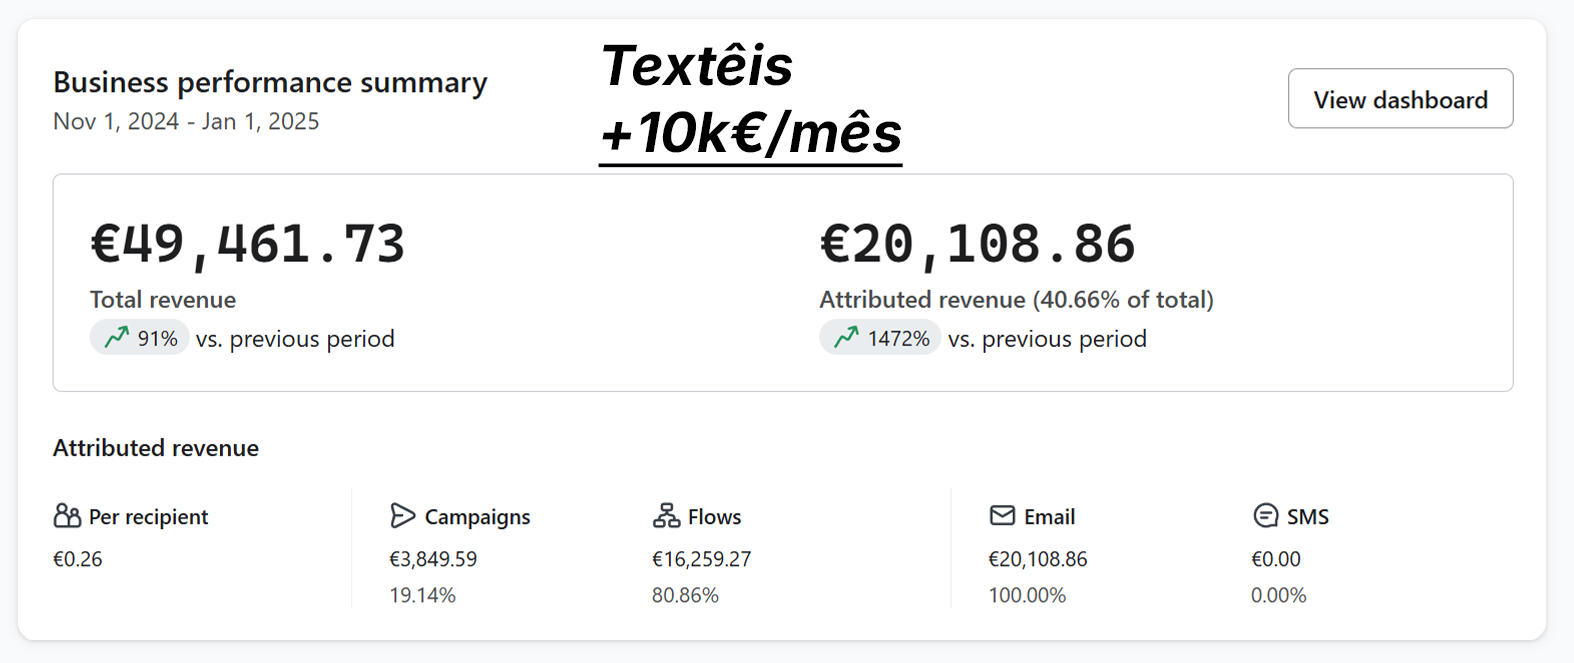The width and height of the screenshot is (1574, 663).
Task: Click the Business performance summary heading
Action: [270, 82]
